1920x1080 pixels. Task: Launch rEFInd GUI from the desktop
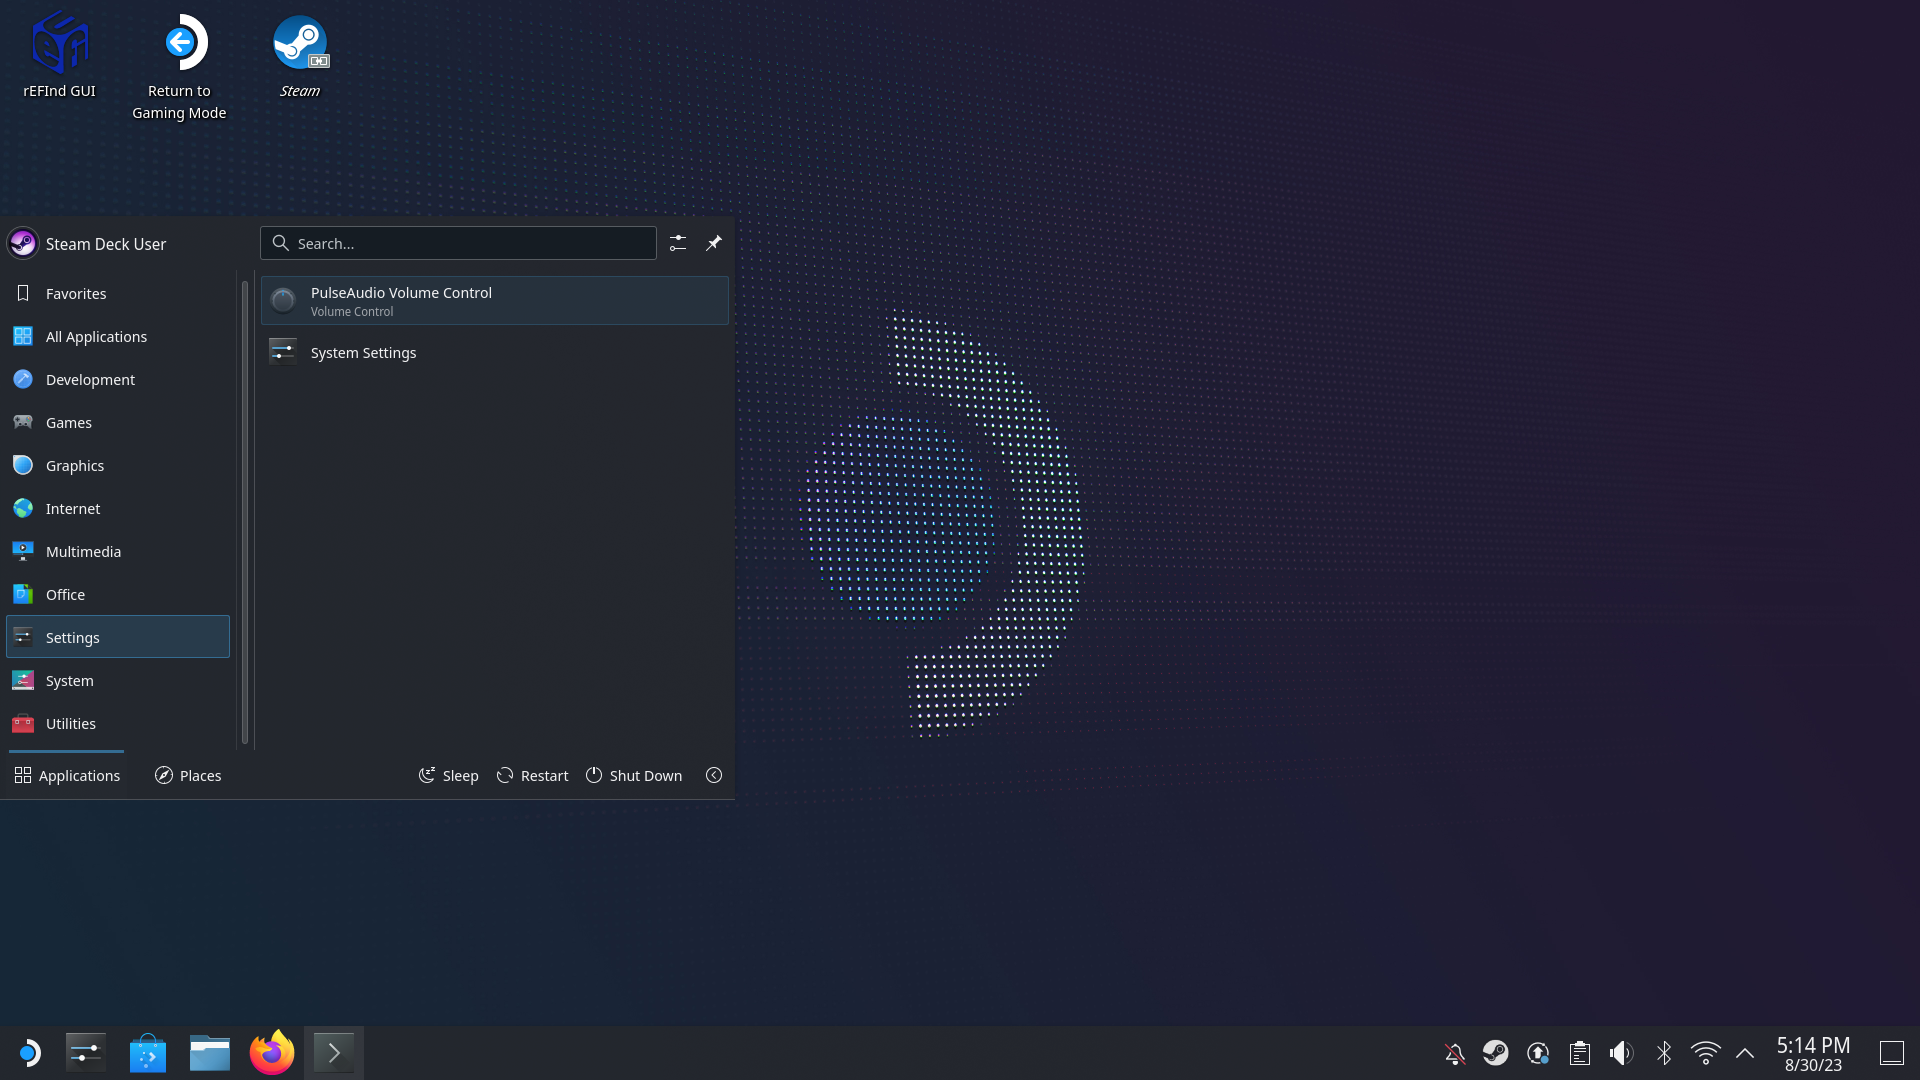59,42
